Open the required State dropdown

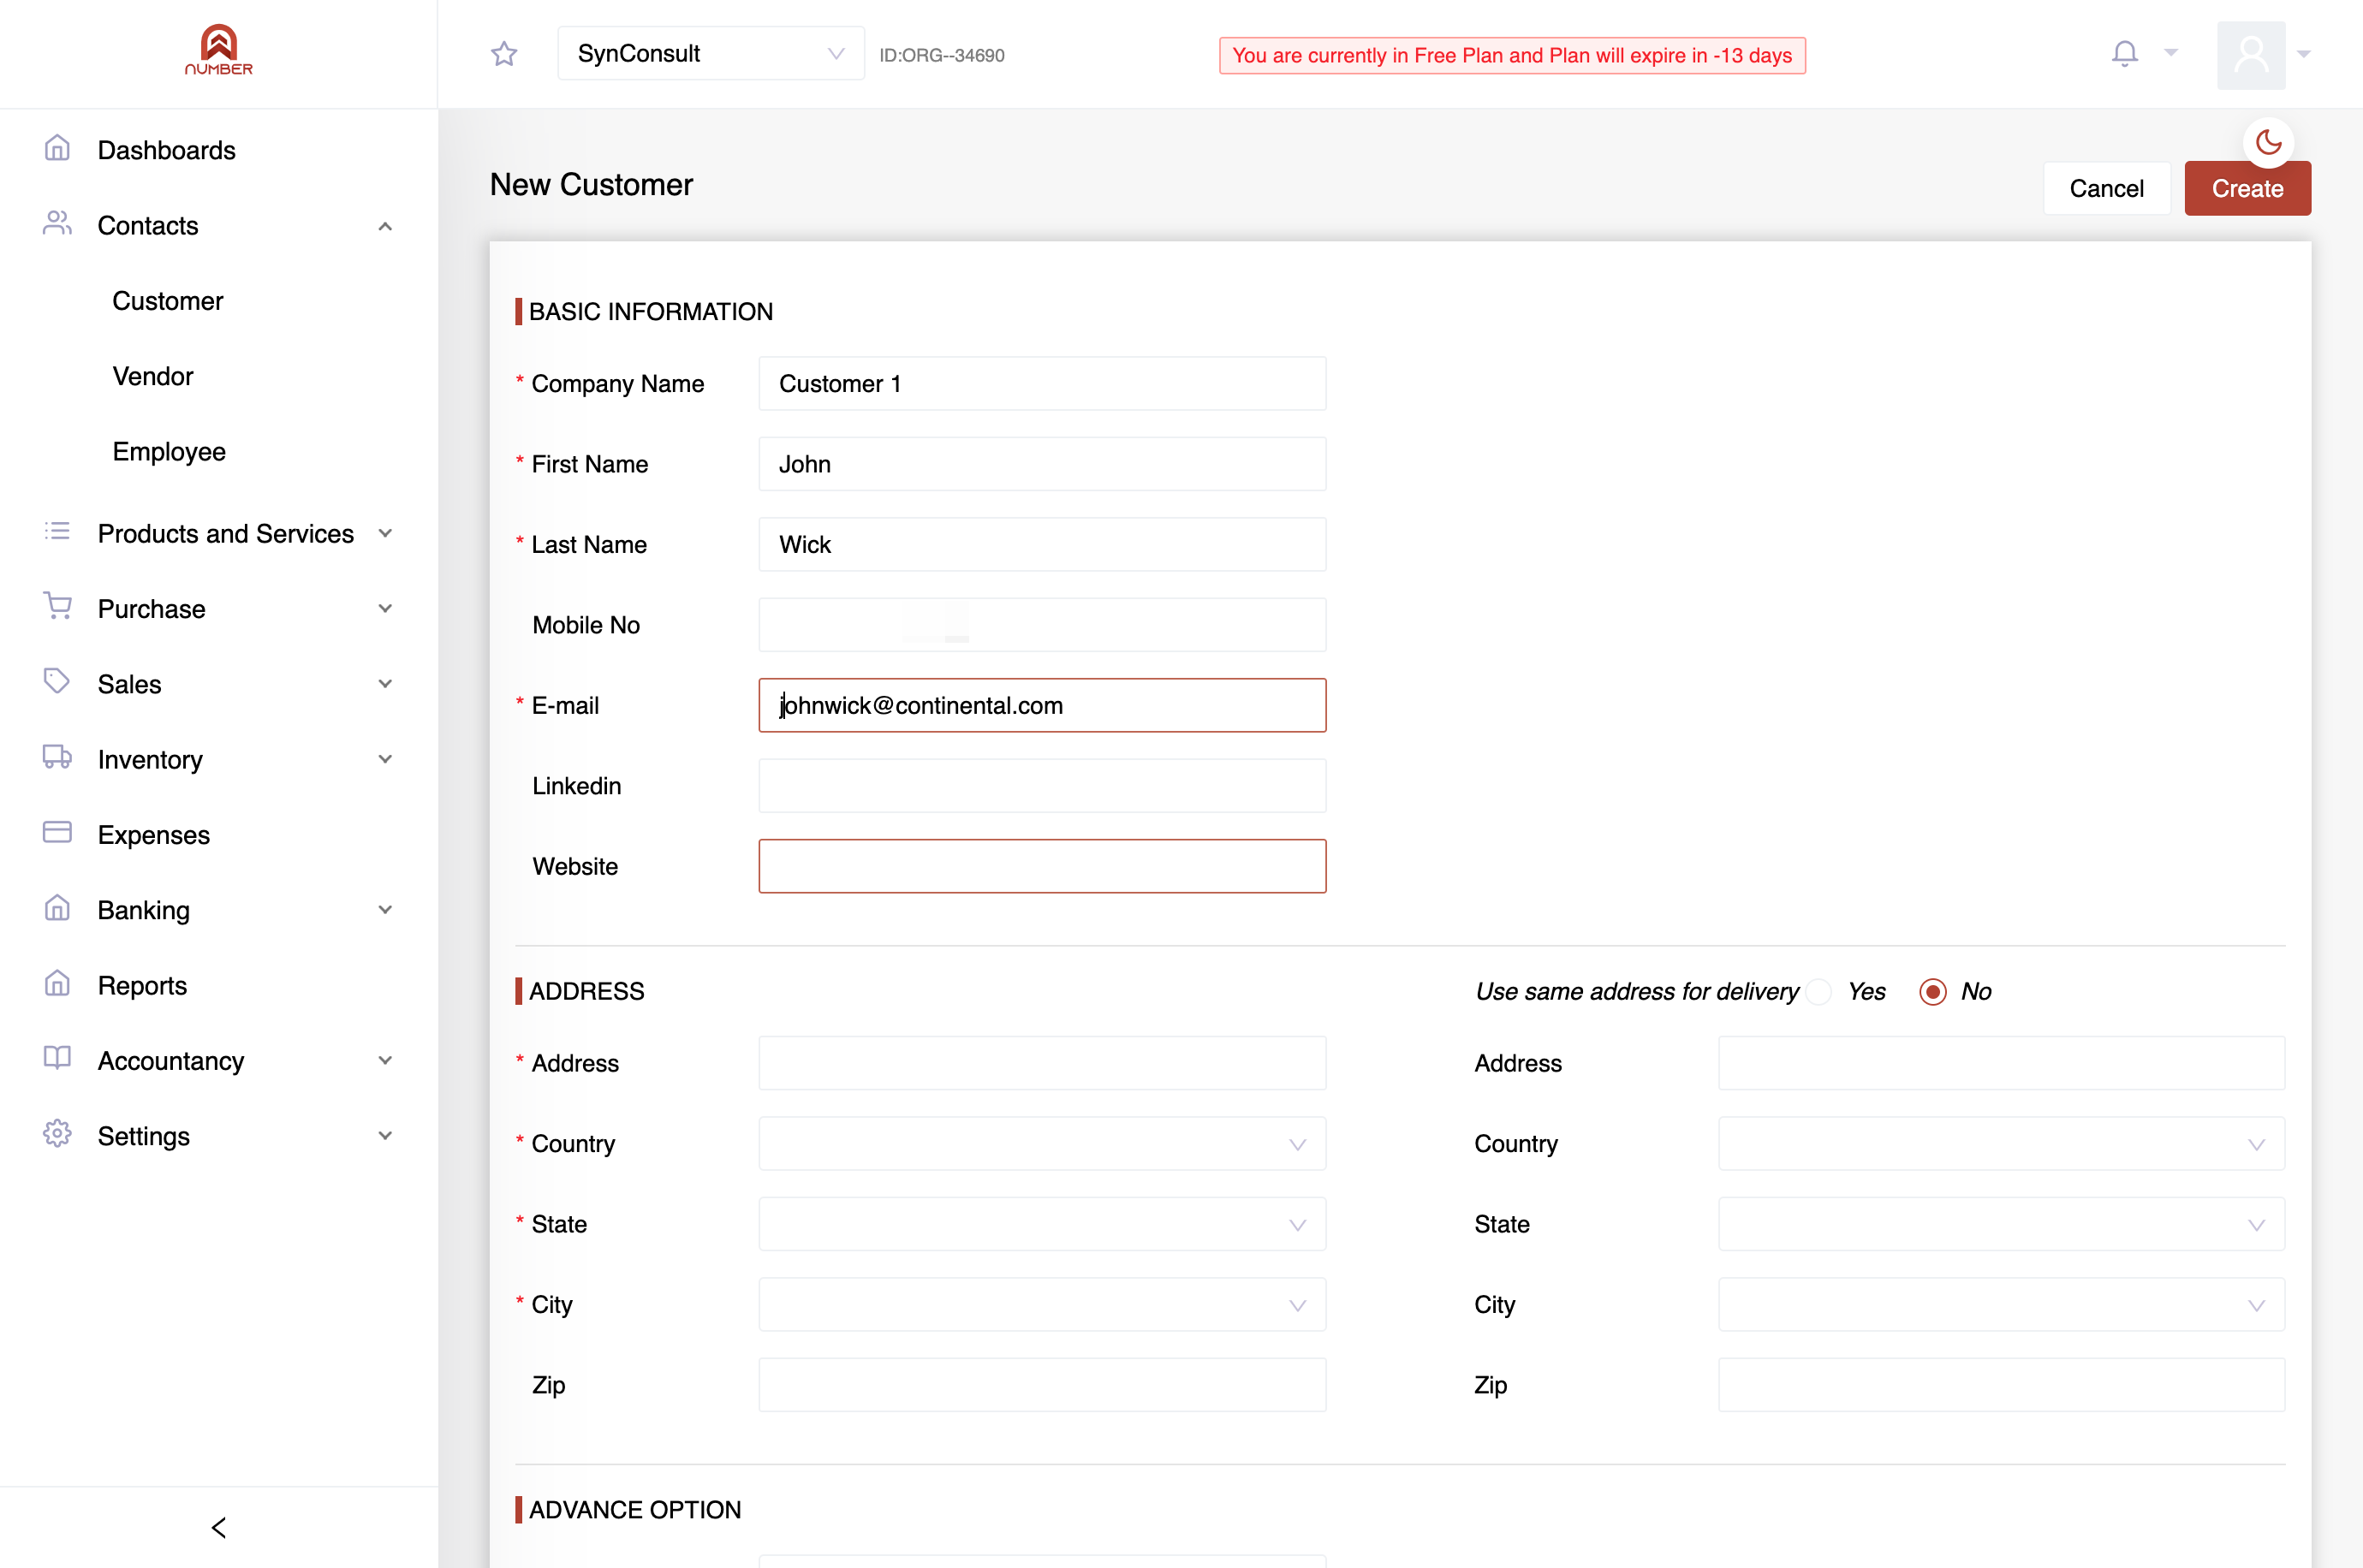1042,1224
